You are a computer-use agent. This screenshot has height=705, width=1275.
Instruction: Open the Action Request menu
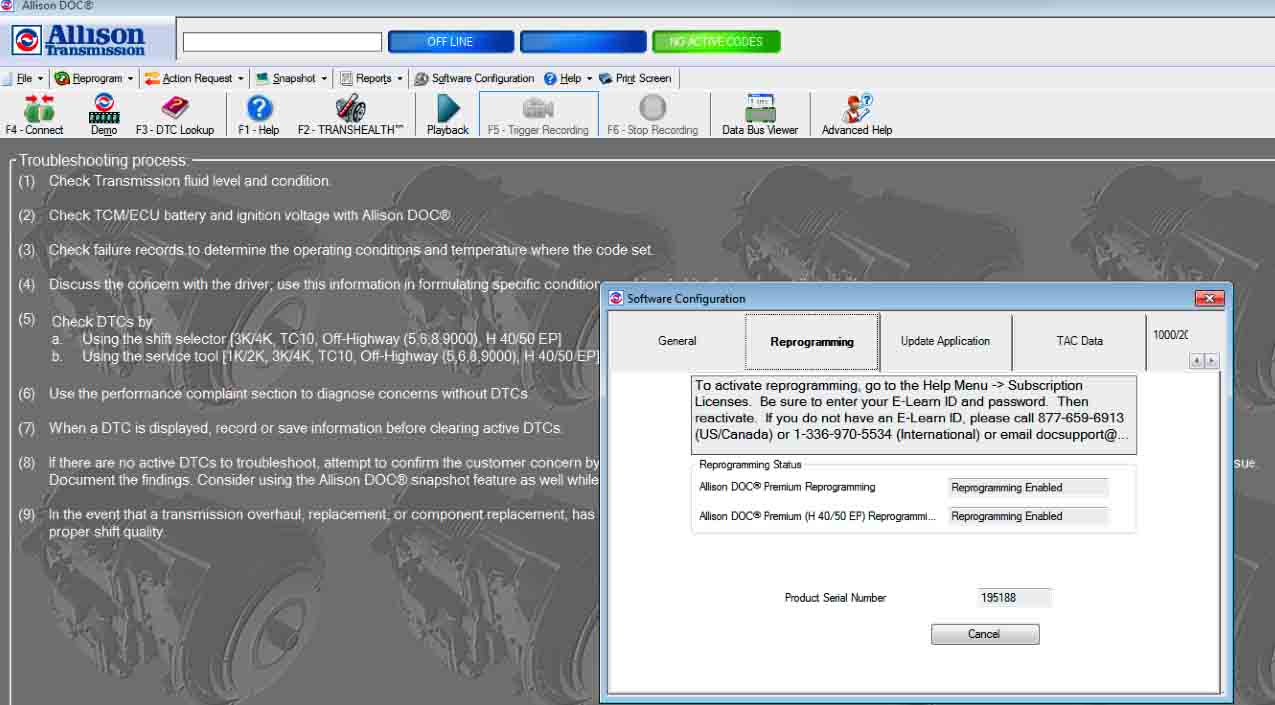tap(195, 78)
